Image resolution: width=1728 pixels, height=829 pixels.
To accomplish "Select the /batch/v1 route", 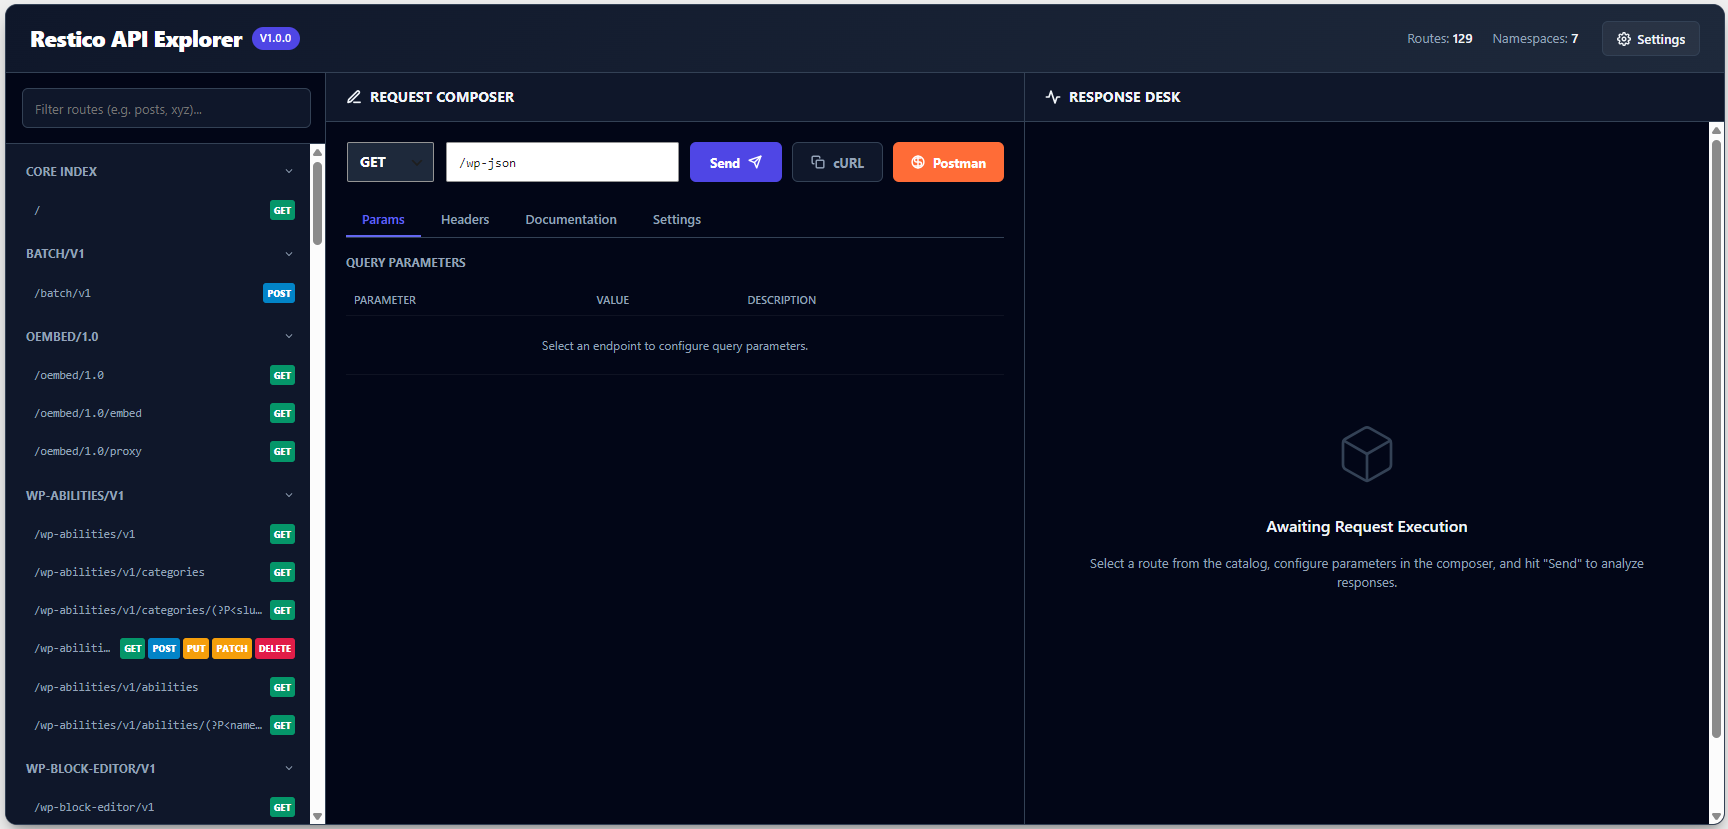I will point(164,293).
